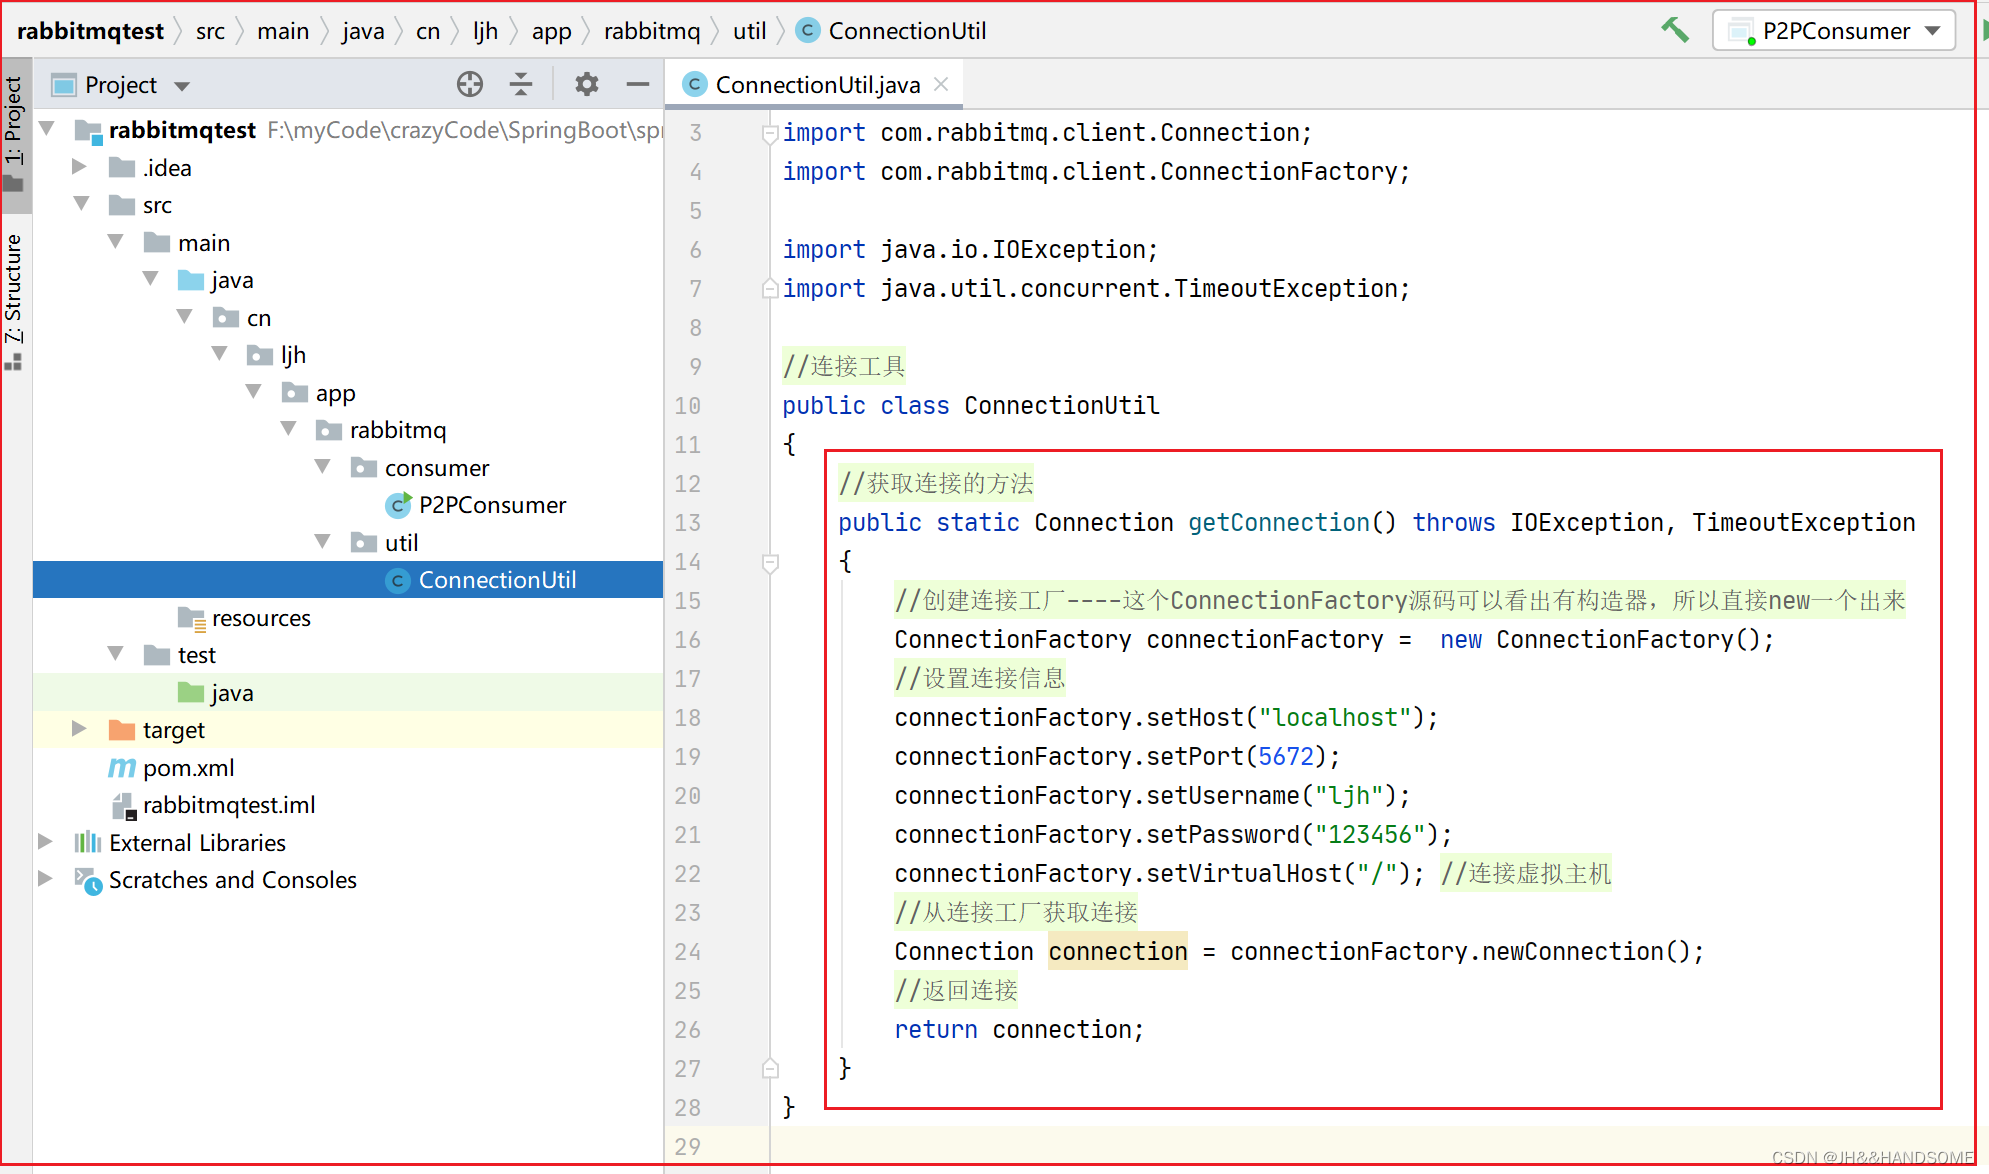The height and width of the screenshot is (1174, 1989).
Task: Click the collapse all icon in Project panel
Action: 521,85
